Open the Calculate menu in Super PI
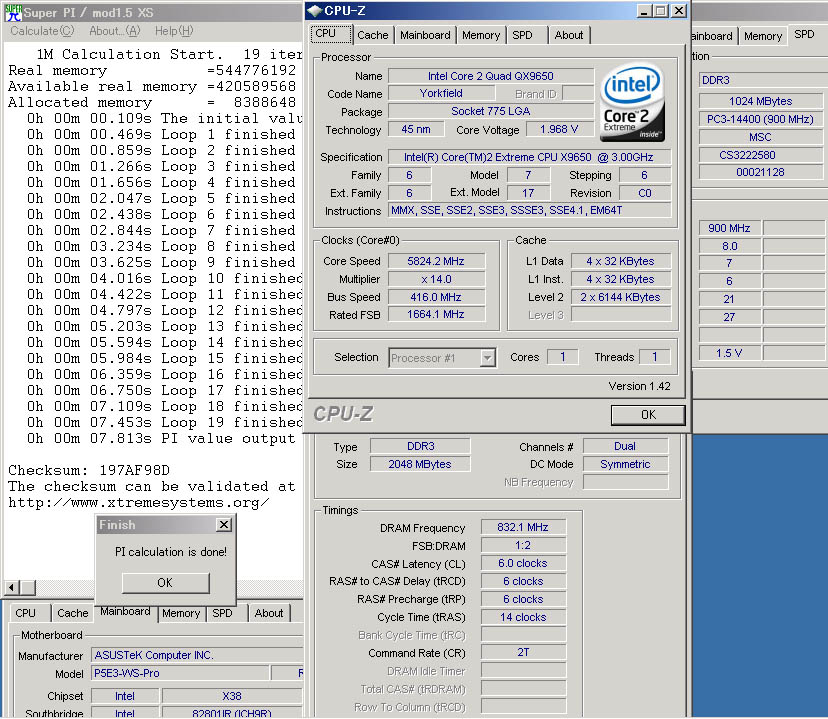The width and height of the screenshot is (828, 719). click(42, 31)
